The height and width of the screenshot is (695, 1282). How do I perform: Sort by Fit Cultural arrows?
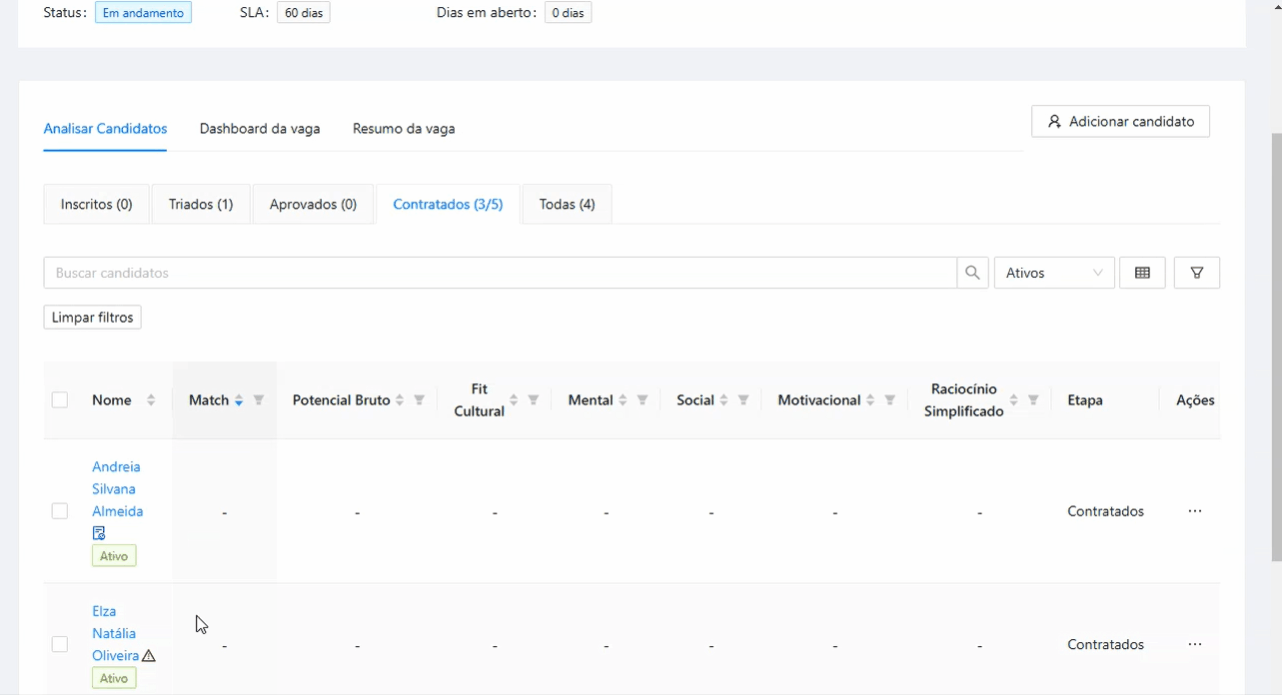tap(514, 400)
